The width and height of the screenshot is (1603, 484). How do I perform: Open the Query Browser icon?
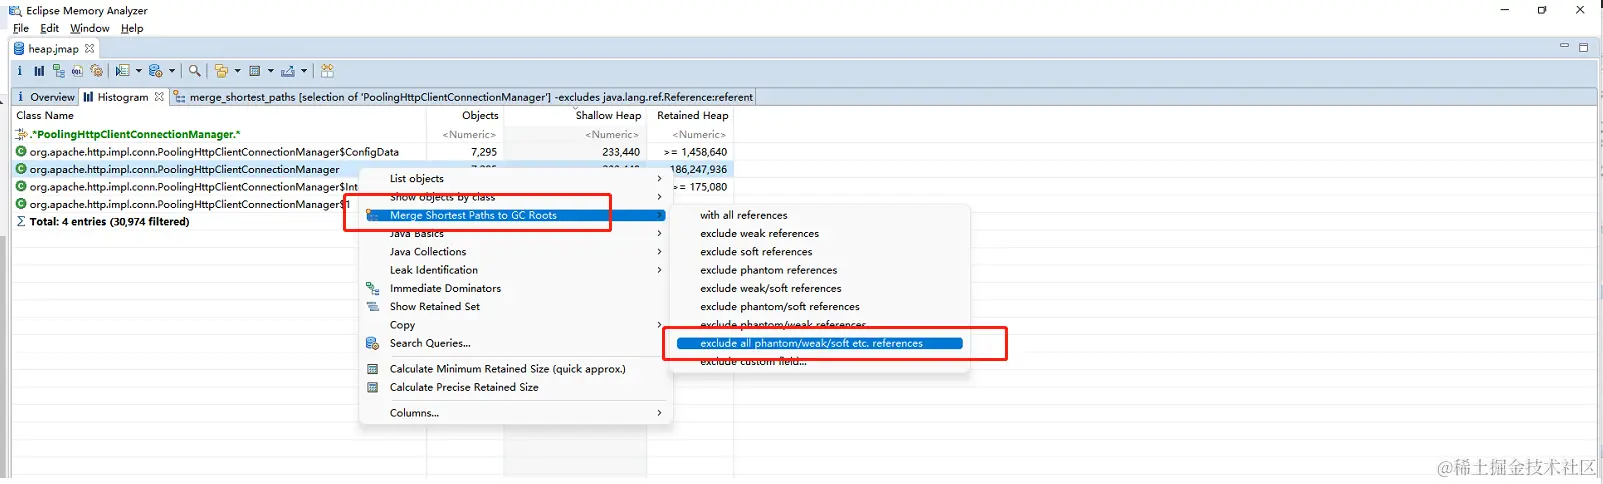pos(155,71)
